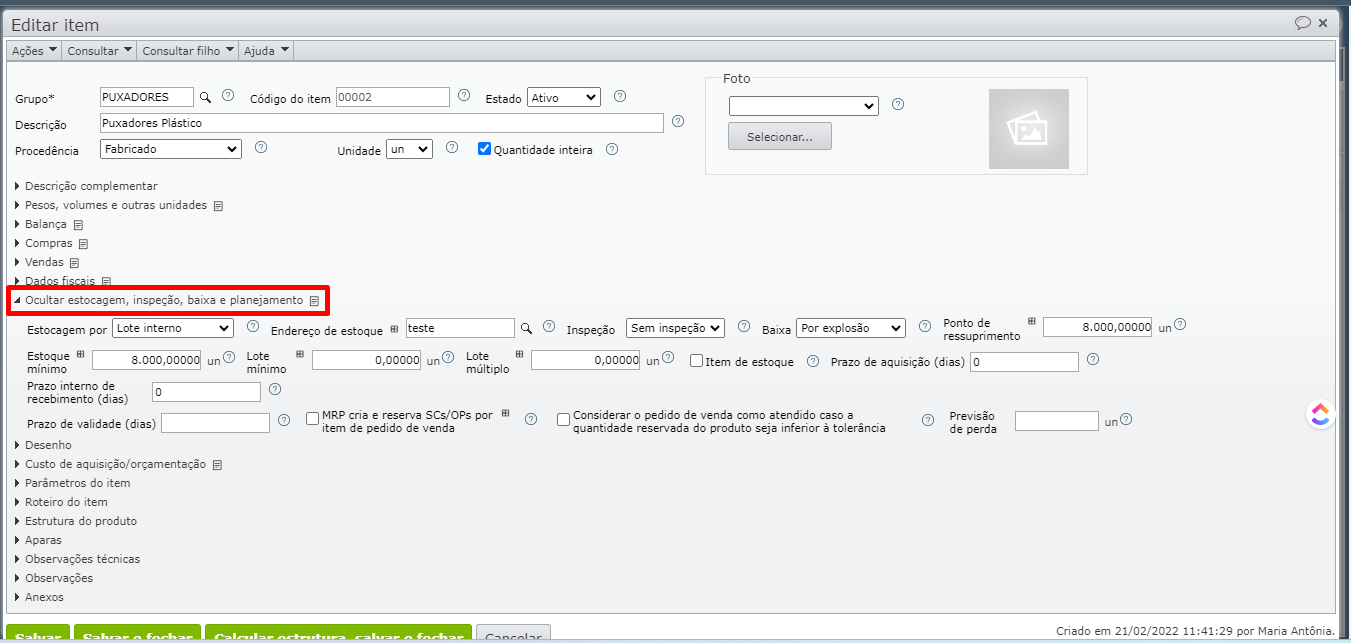Click help icon beside Previsão de perda
Viewport: 1351px width, 643px height.
[1126, 420]
